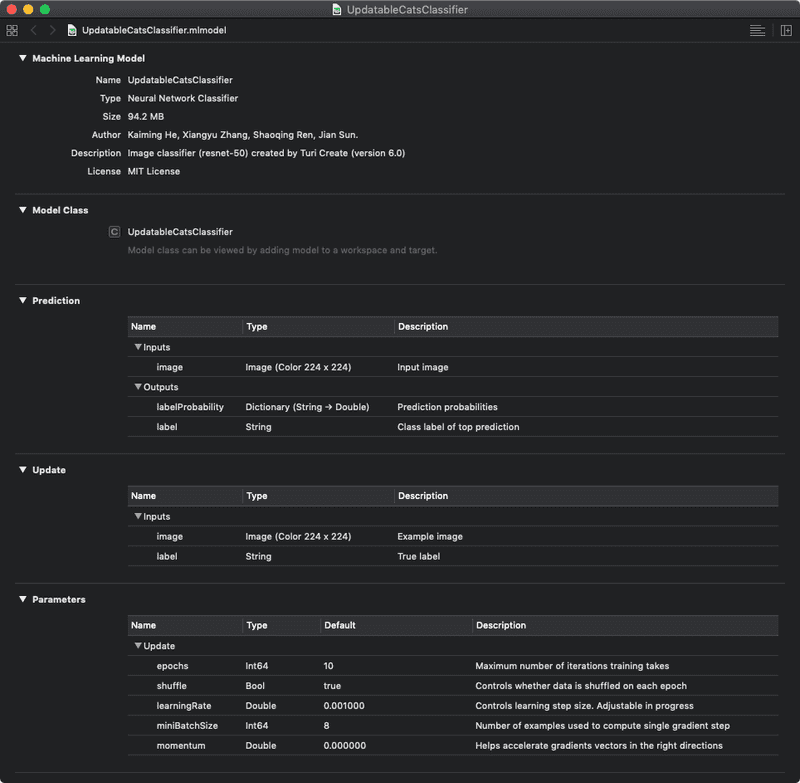This screenshot has height=783, width=800.
Task: Click the 'True label' description cell
Action: point(418,557)
